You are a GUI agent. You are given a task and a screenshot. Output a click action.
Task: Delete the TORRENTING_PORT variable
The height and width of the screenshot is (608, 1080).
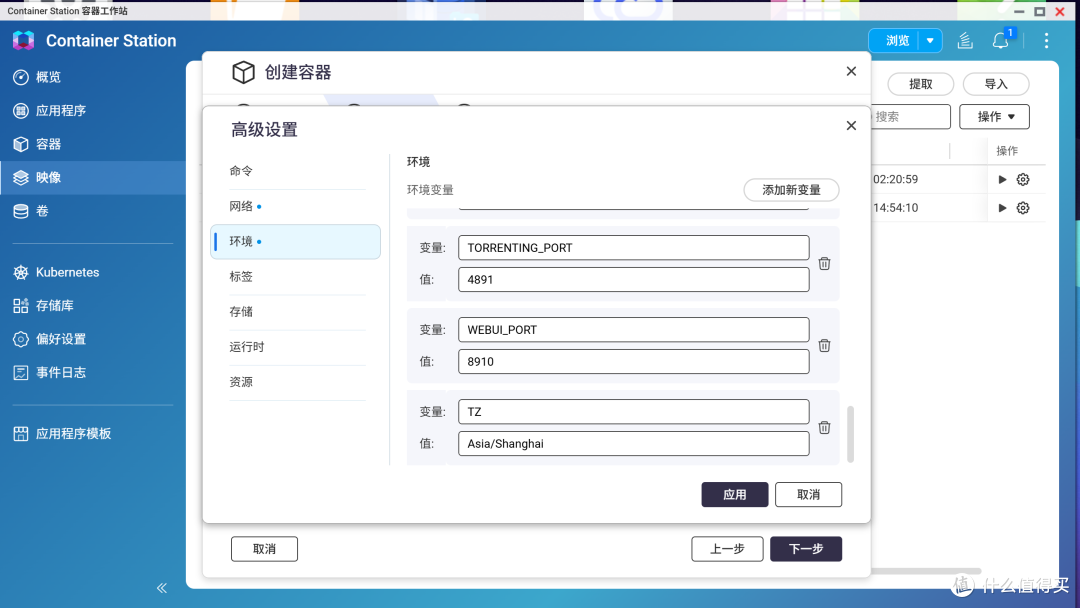tap(824, 264)
